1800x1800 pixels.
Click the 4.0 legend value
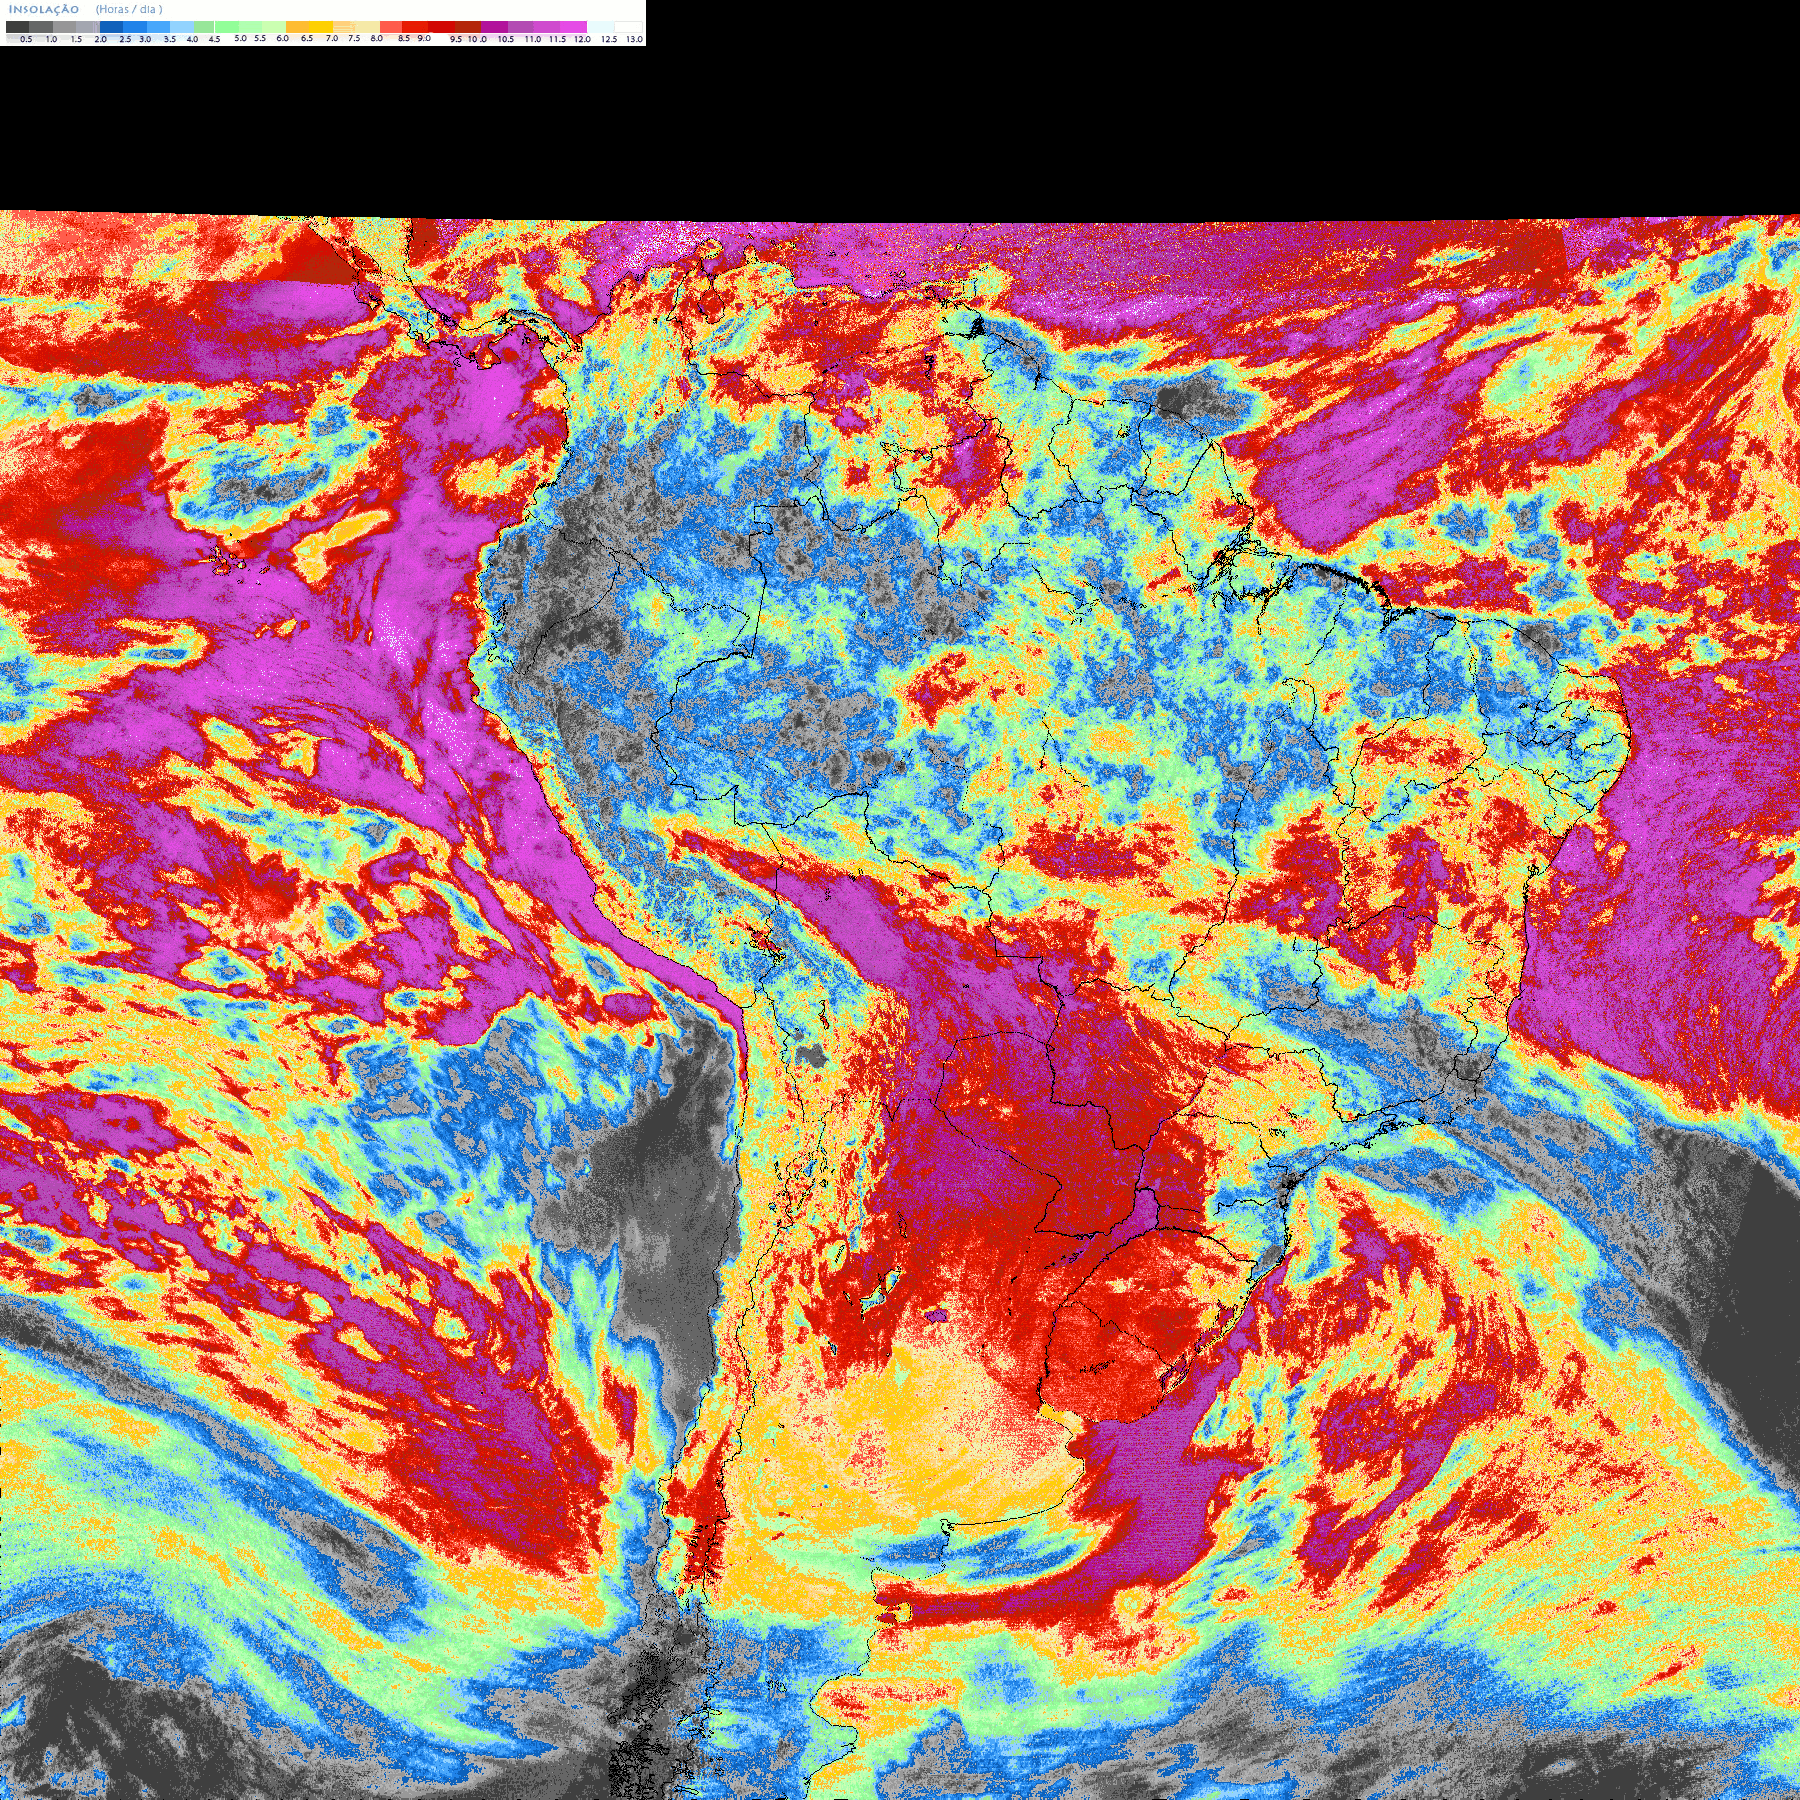[193, 39]
